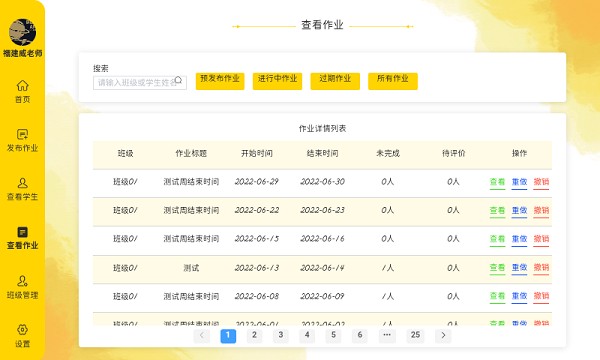This screenshot has width=600, height=360.
Task: Go to page 3
Action: (x=280, y=336)
